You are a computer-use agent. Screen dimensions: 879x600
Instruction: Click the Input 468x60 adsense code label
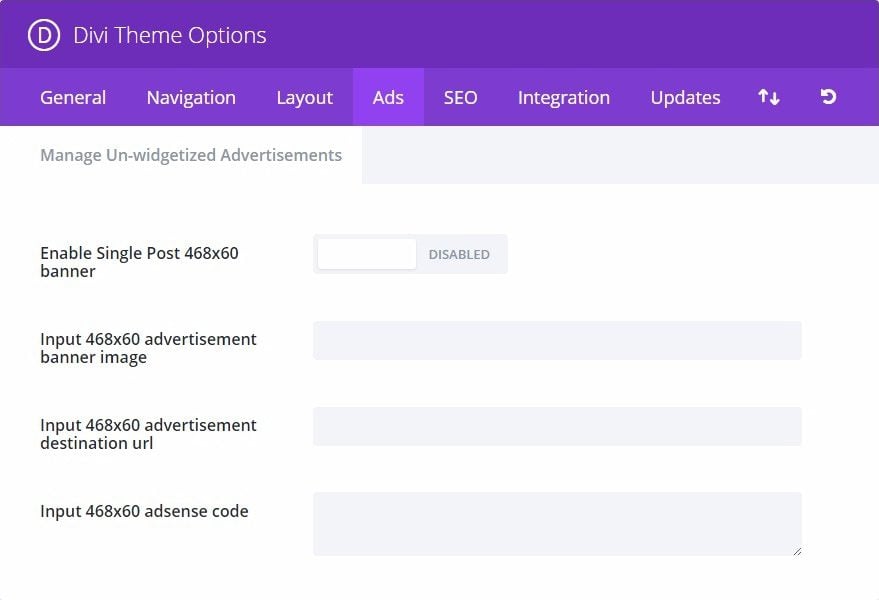tap(144, 511)
